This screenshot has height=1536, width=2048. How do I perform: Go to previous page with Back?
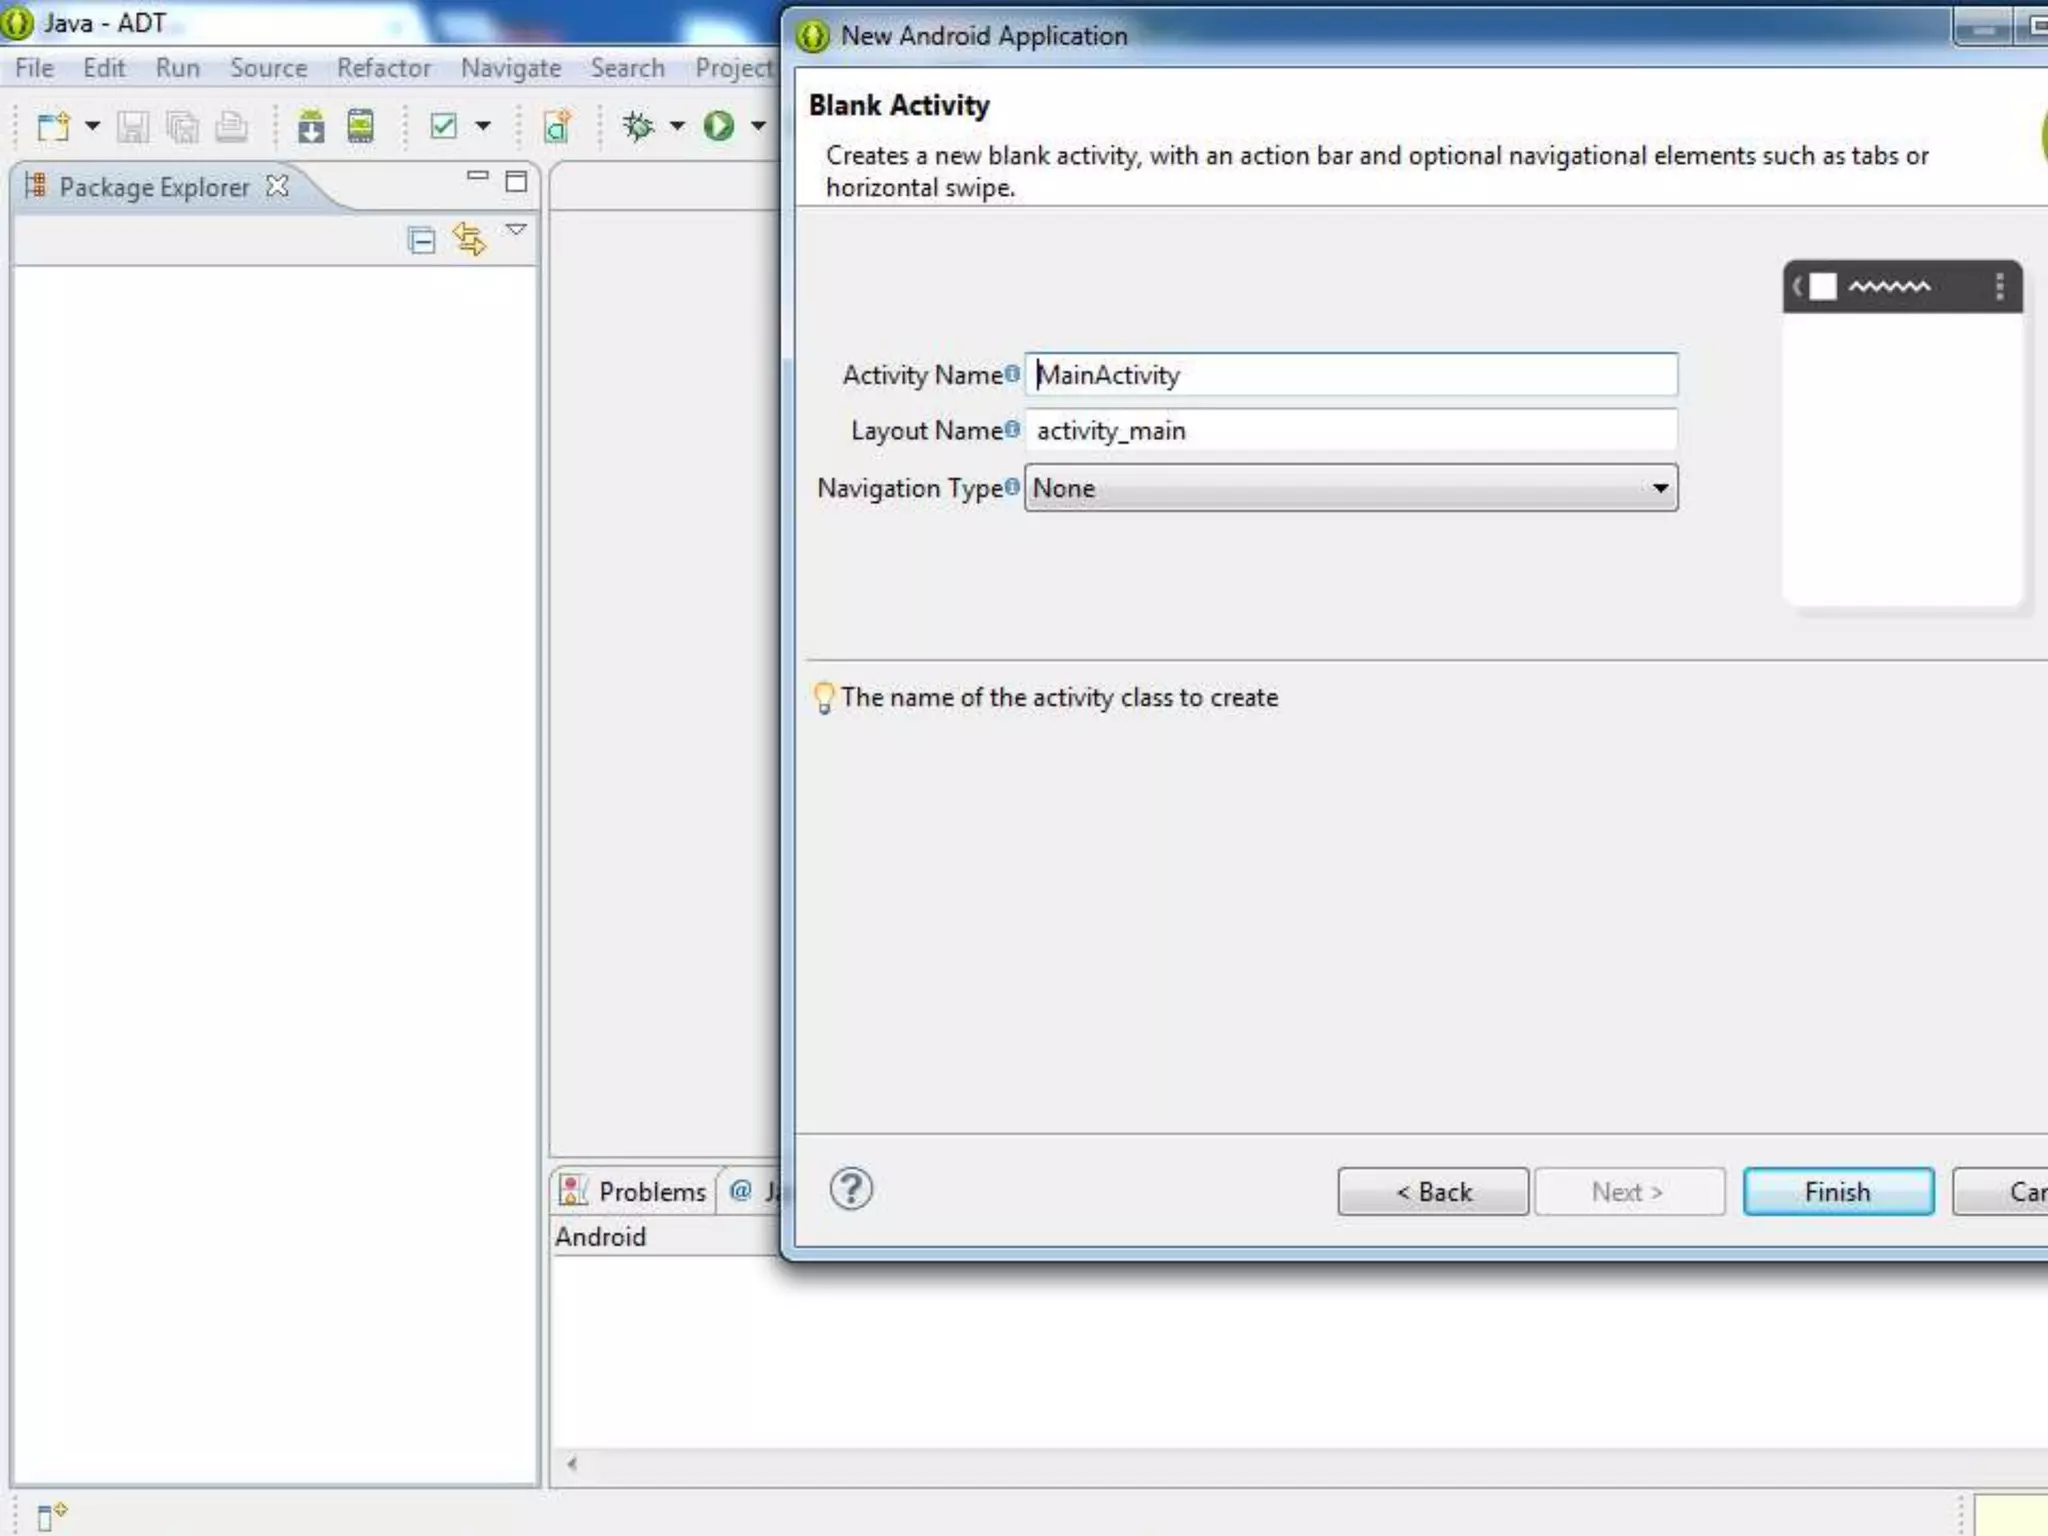pyautogui.click(x=1432, y=1192)
